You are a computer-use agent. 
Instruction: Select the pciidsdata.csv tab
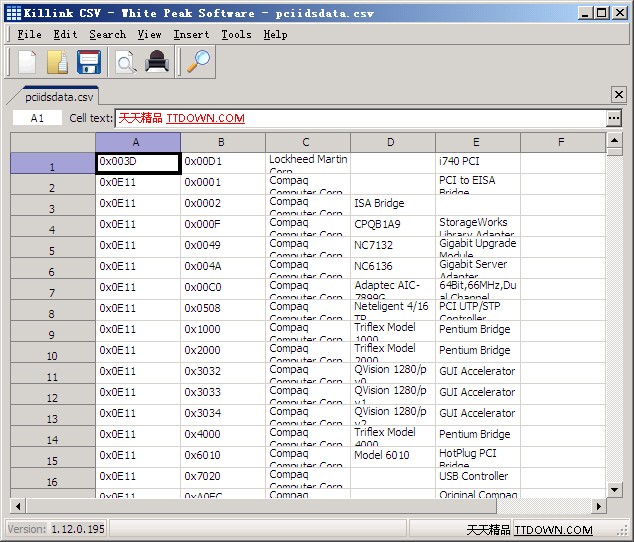pyautogui.click(x=59, y=97)
